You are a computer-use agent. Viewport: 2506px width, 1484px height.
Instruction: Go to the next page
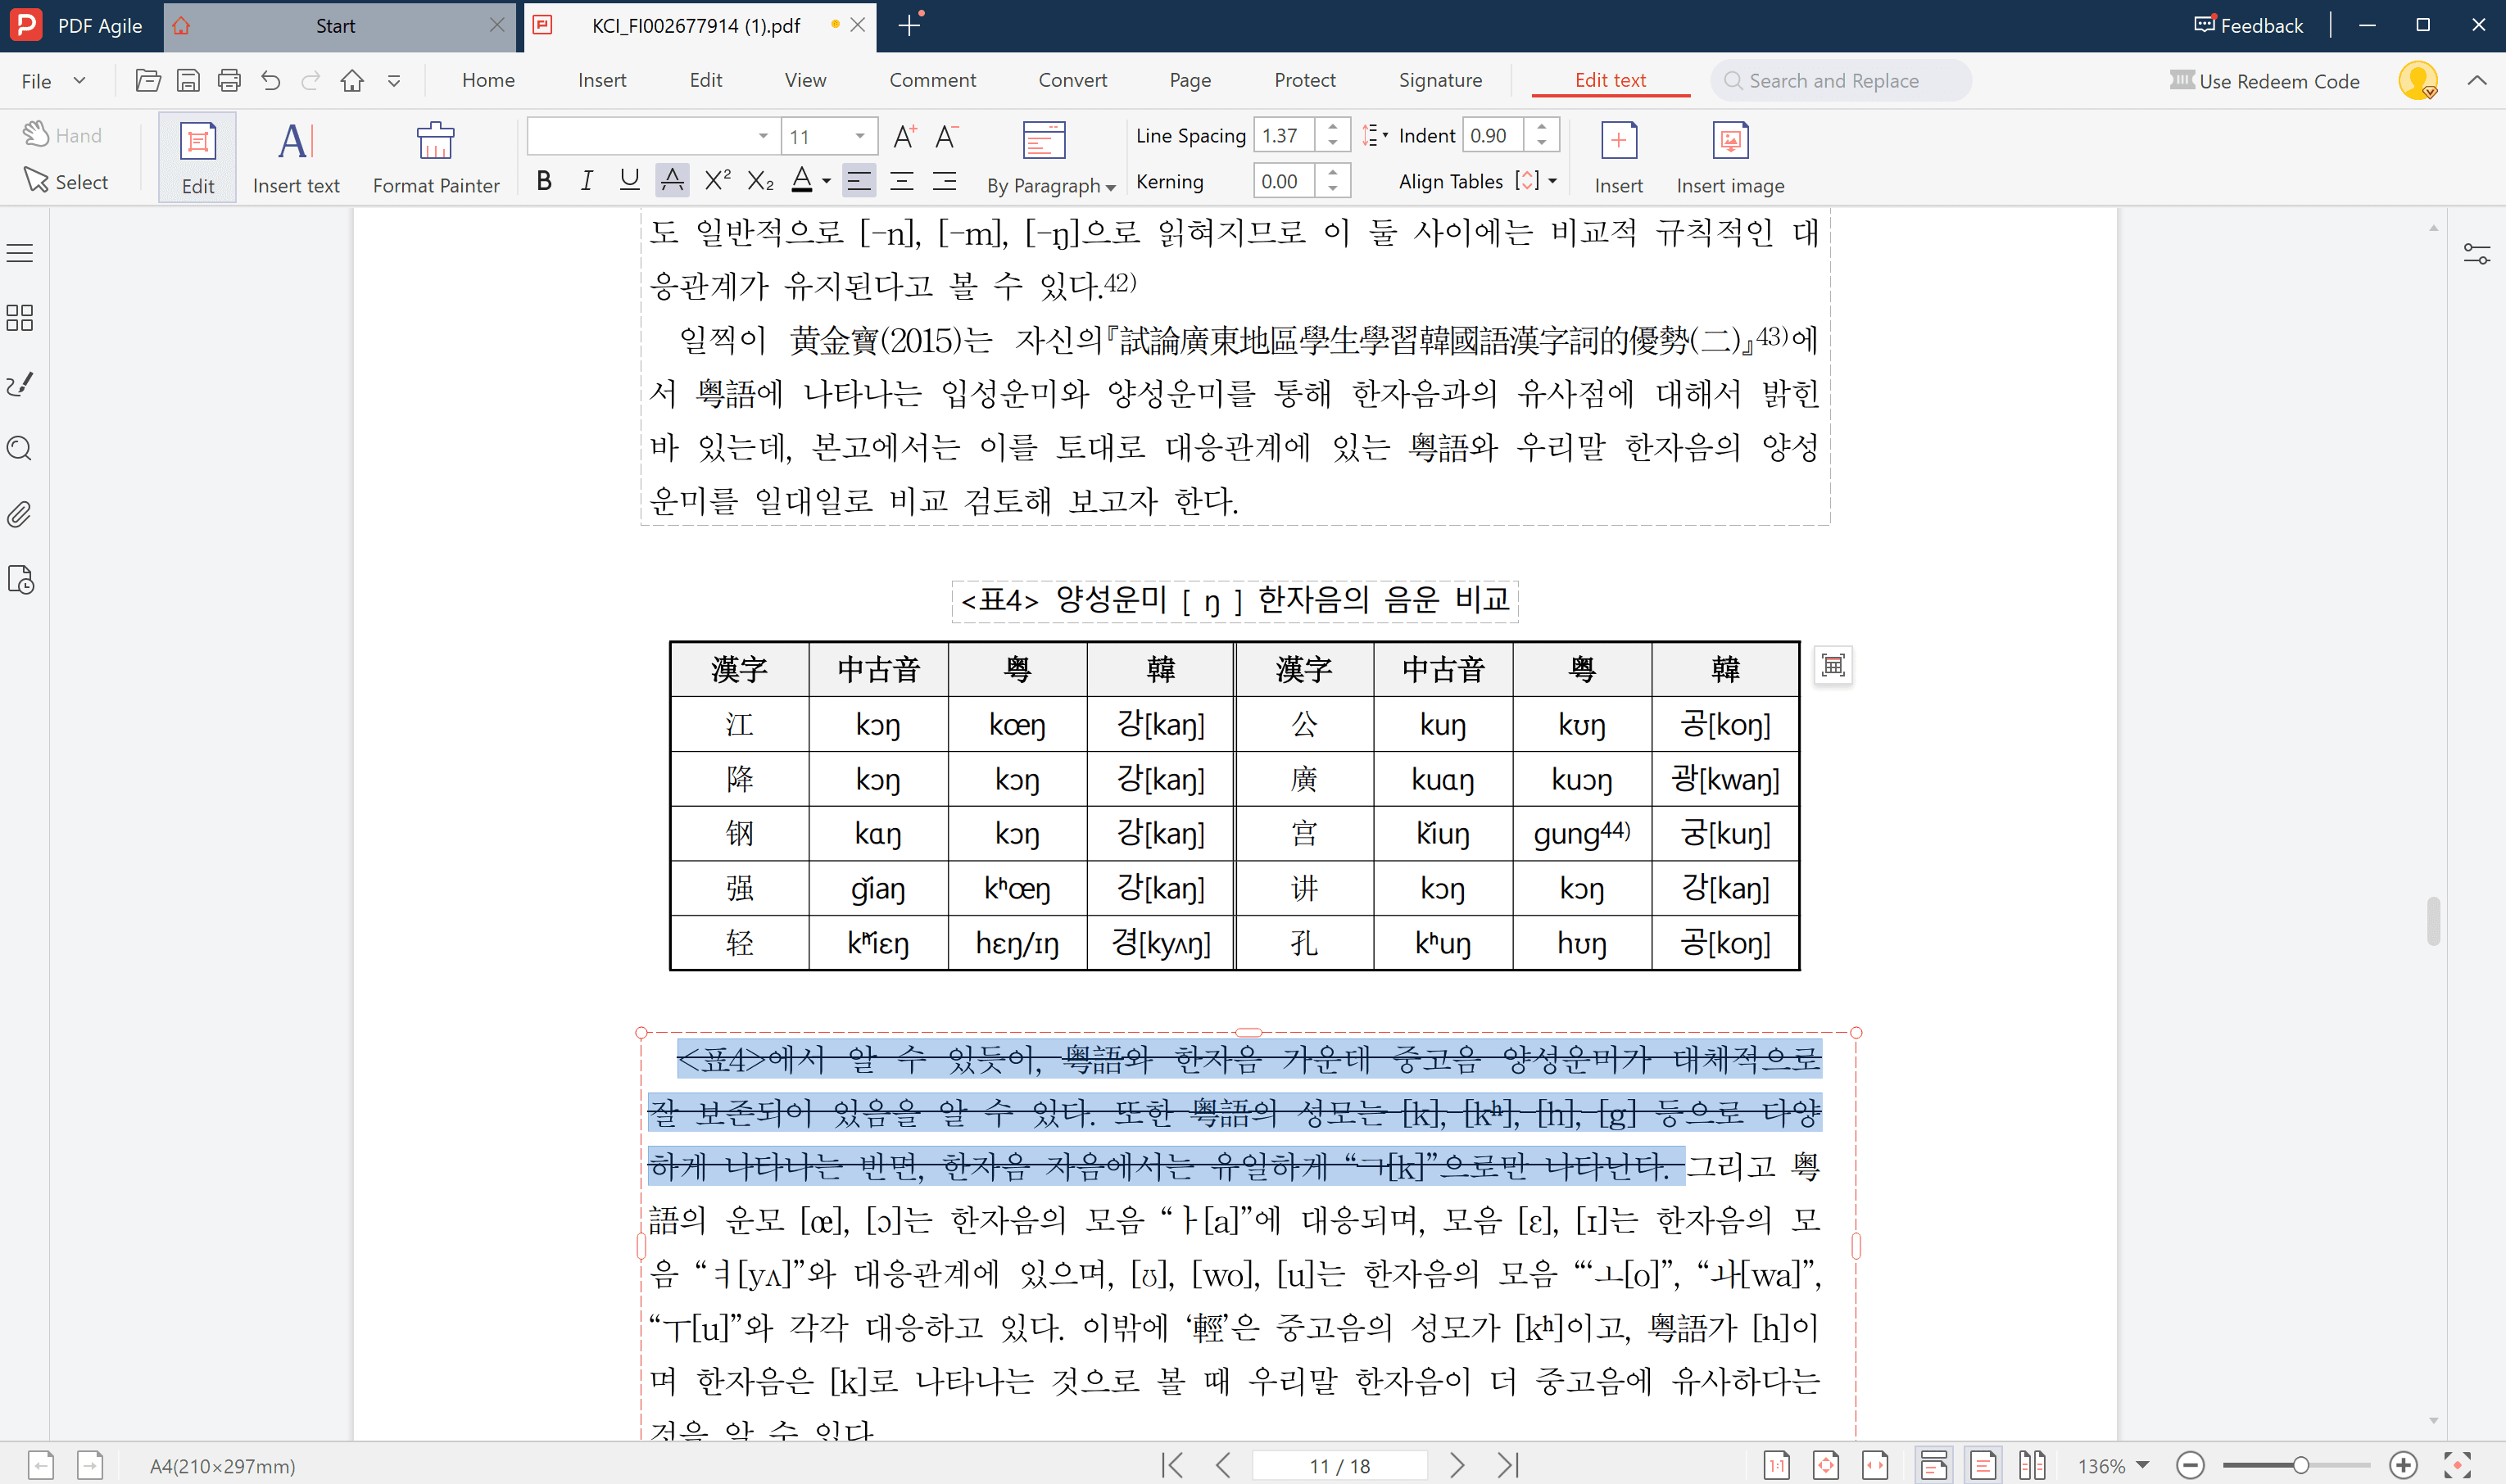pyautogui.click(x=1457, y=1465)
